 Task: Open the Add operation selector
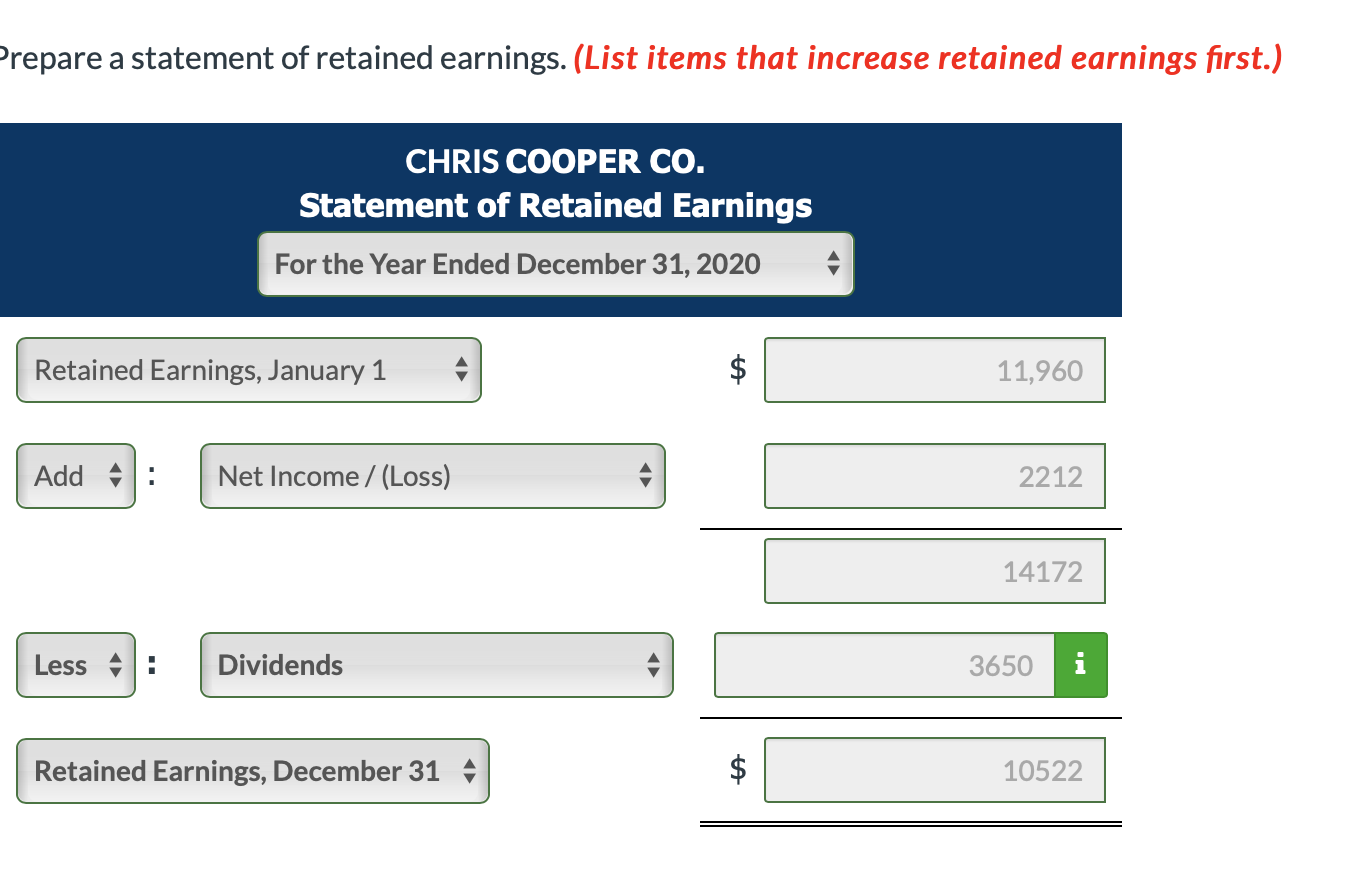(x=75, y=476)
